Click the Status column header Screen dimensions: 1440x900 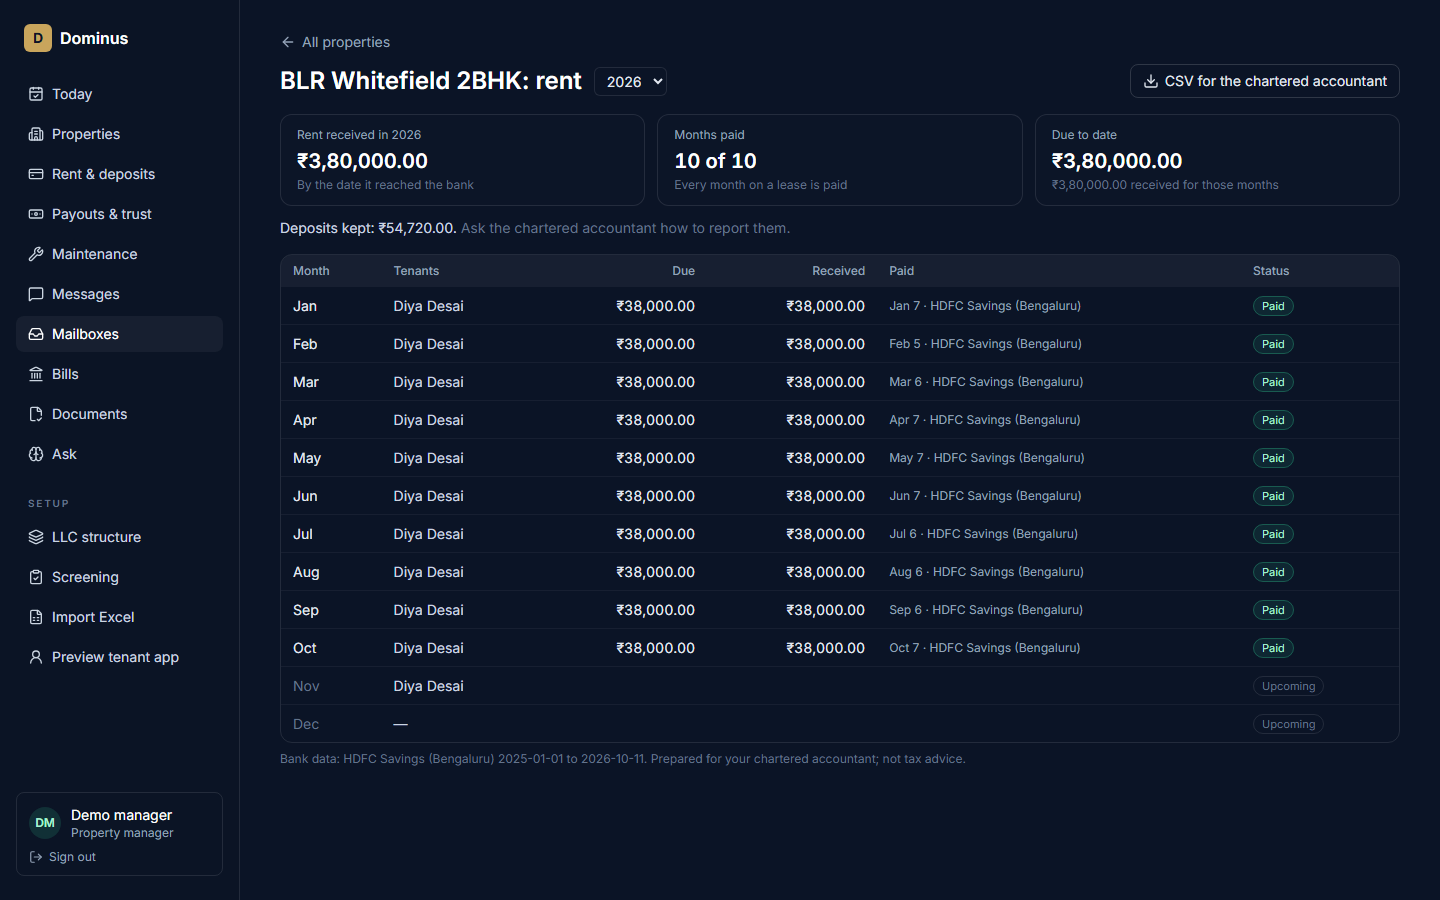click(x=1271, y=271)
